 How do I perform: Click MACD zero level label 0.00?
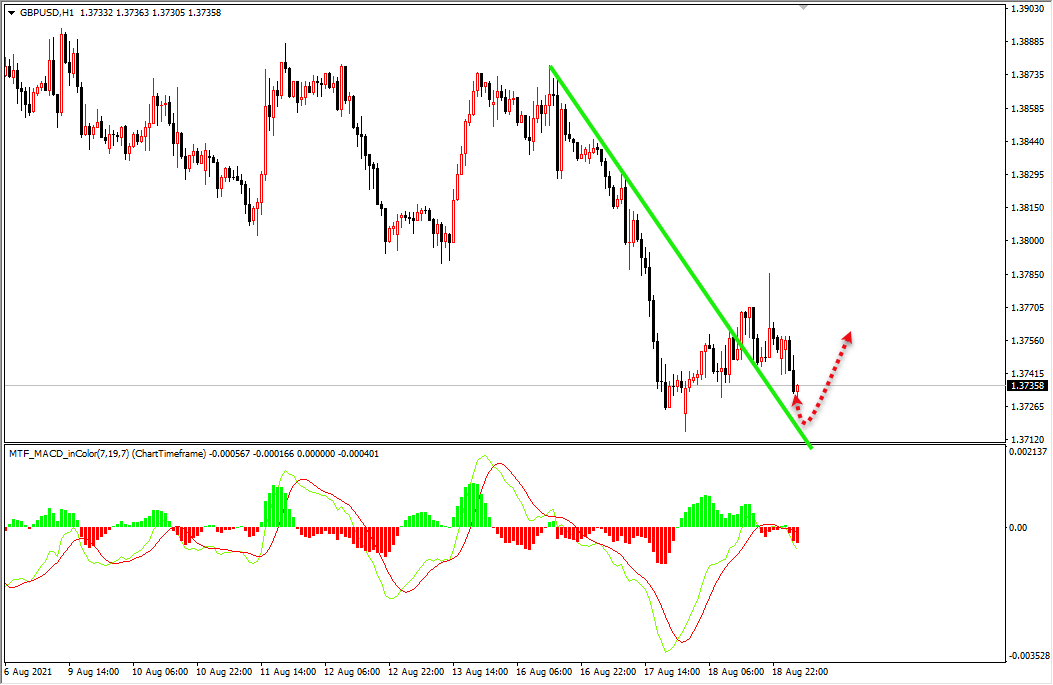click(1018, 528)
